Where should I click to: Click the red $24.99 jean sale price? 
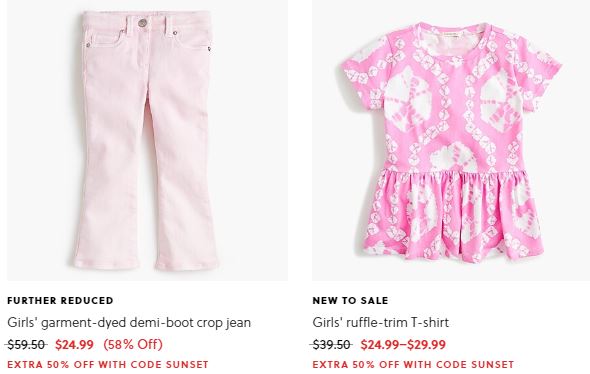coord(75,344)
